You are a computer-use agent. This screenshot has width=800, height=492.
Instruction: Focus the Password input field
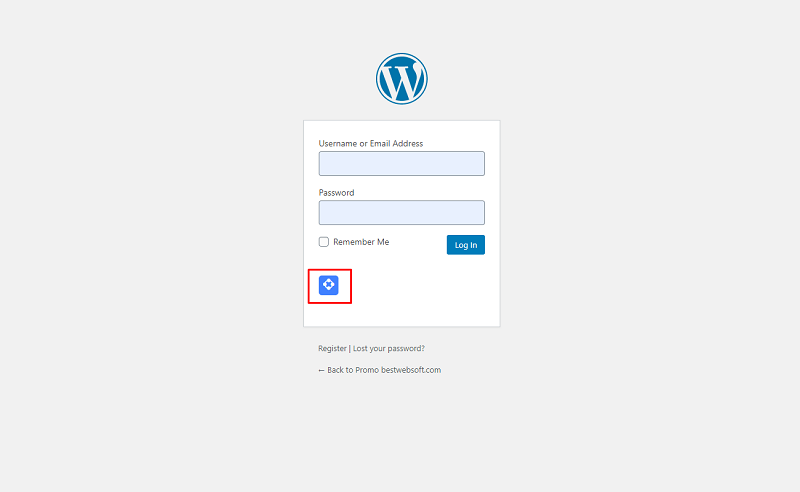pyautogui.click(x=402, y=212)
